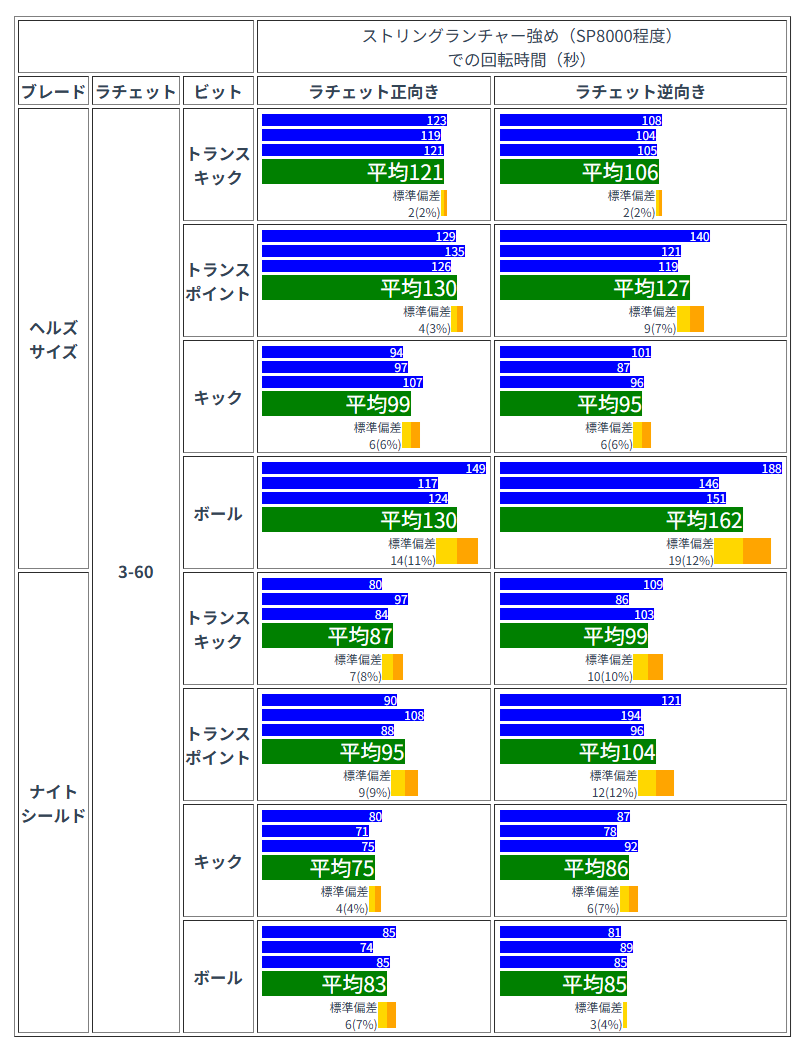The height and width of the screenshot is (1047, 805).
Task: Click the orange deviation swatch beside 19(12%)
Action: pyautogui.click(x=756, y=551)
